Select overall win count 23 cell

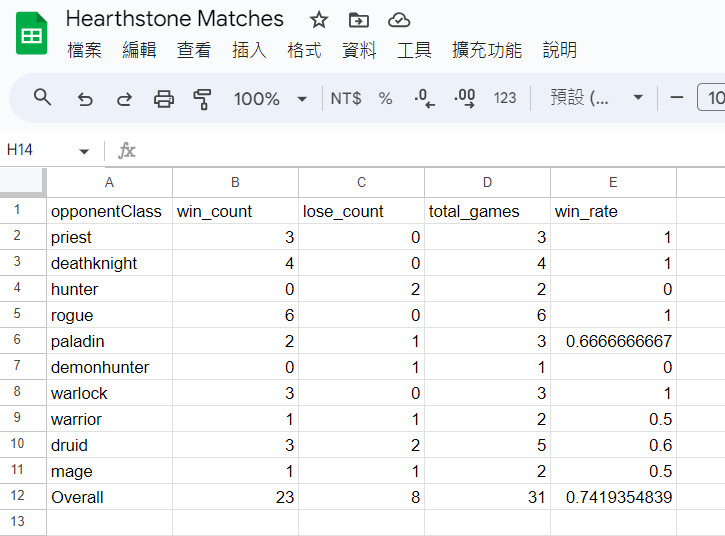(x=235, y=497)
